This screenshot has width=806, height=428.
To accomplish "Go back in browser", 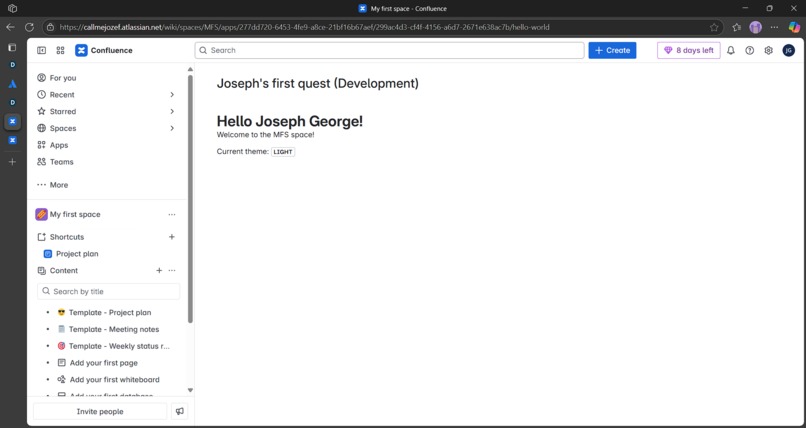I will pyautogui.click(x=10, y=27).
